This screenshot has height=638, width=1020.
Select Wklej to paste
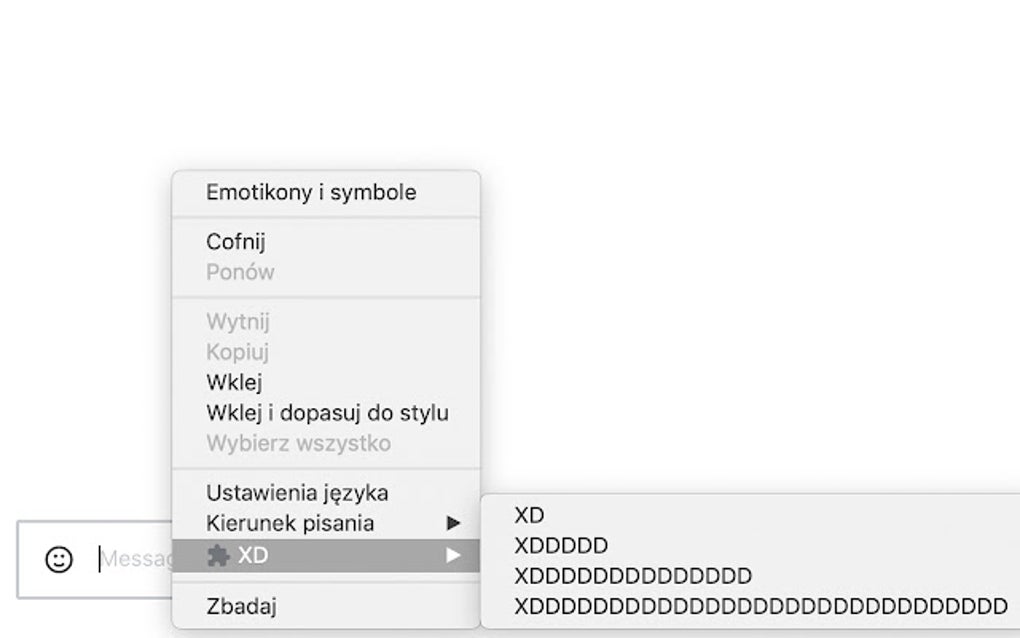(235, 382)
